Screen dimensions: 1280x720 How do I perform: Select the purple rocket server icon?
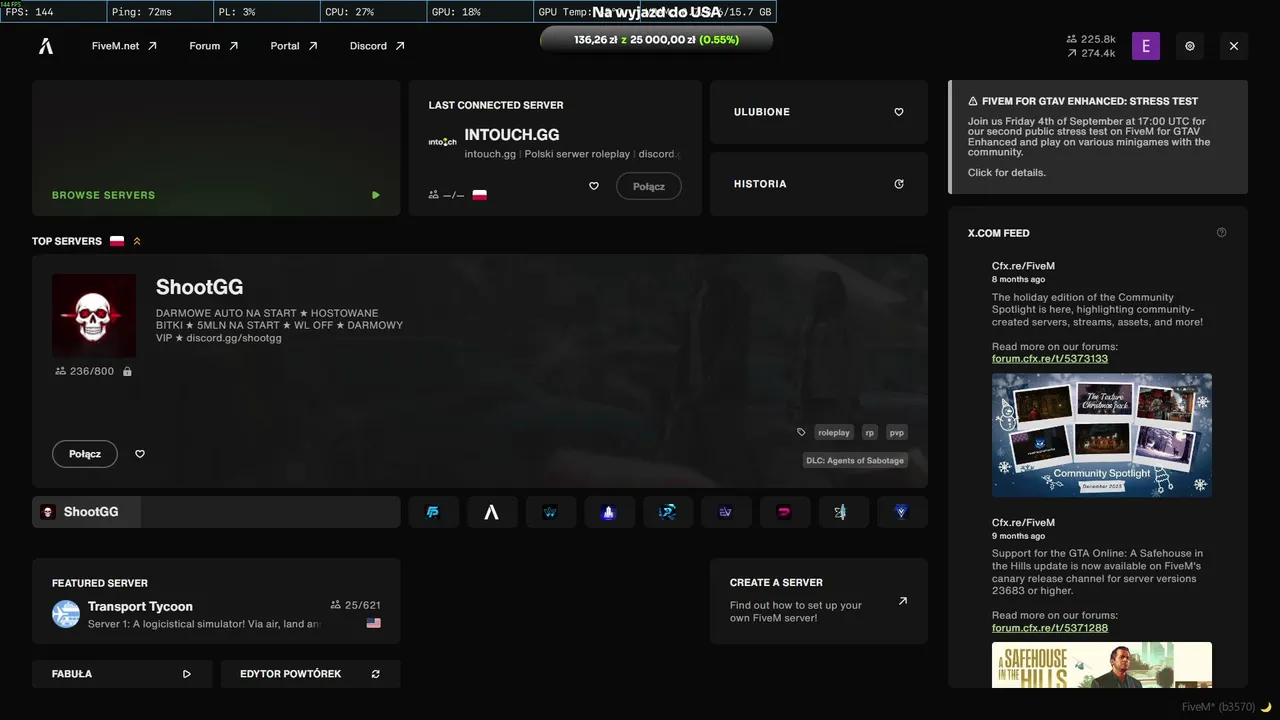[609, 512]
